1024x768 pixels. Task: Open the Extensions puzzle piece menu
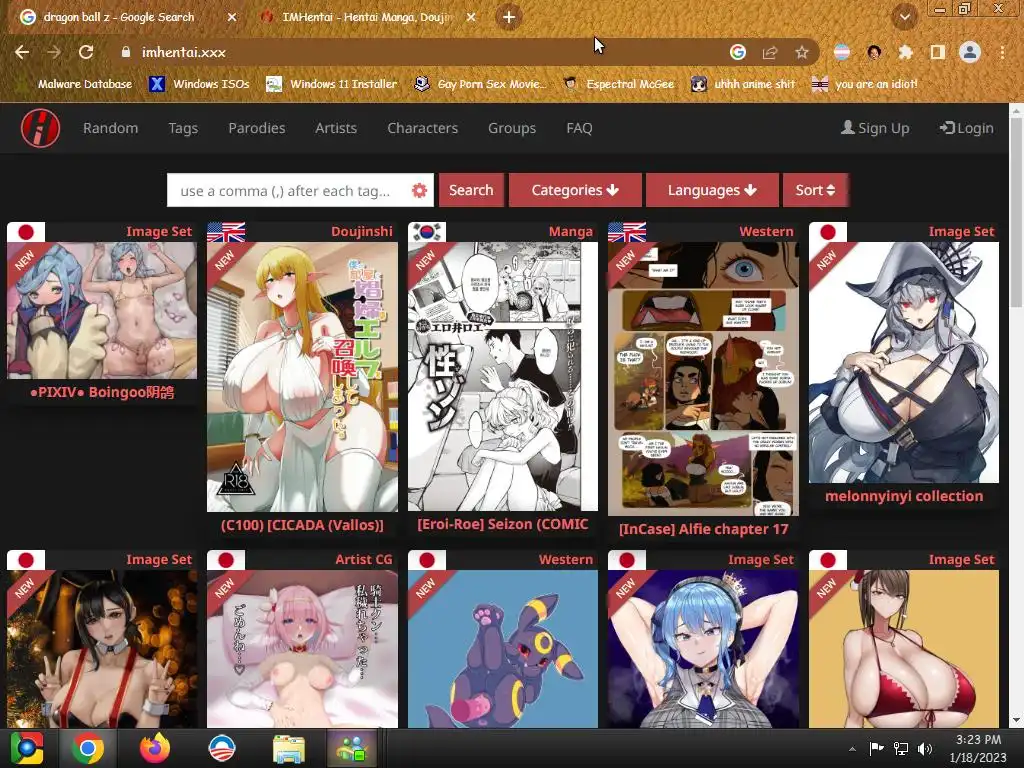tap(905, 52)
